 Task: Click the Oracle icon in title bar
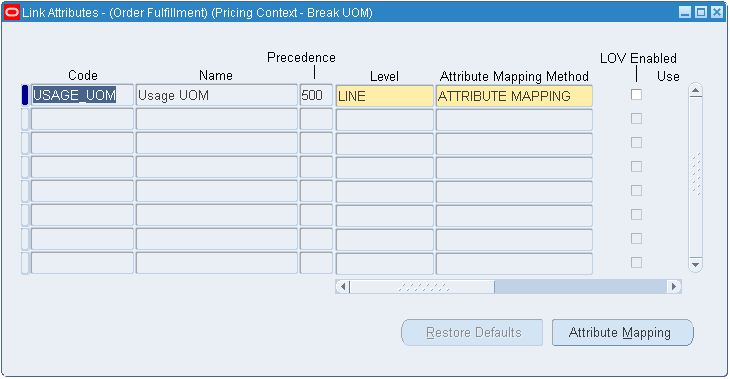point(12,13)
